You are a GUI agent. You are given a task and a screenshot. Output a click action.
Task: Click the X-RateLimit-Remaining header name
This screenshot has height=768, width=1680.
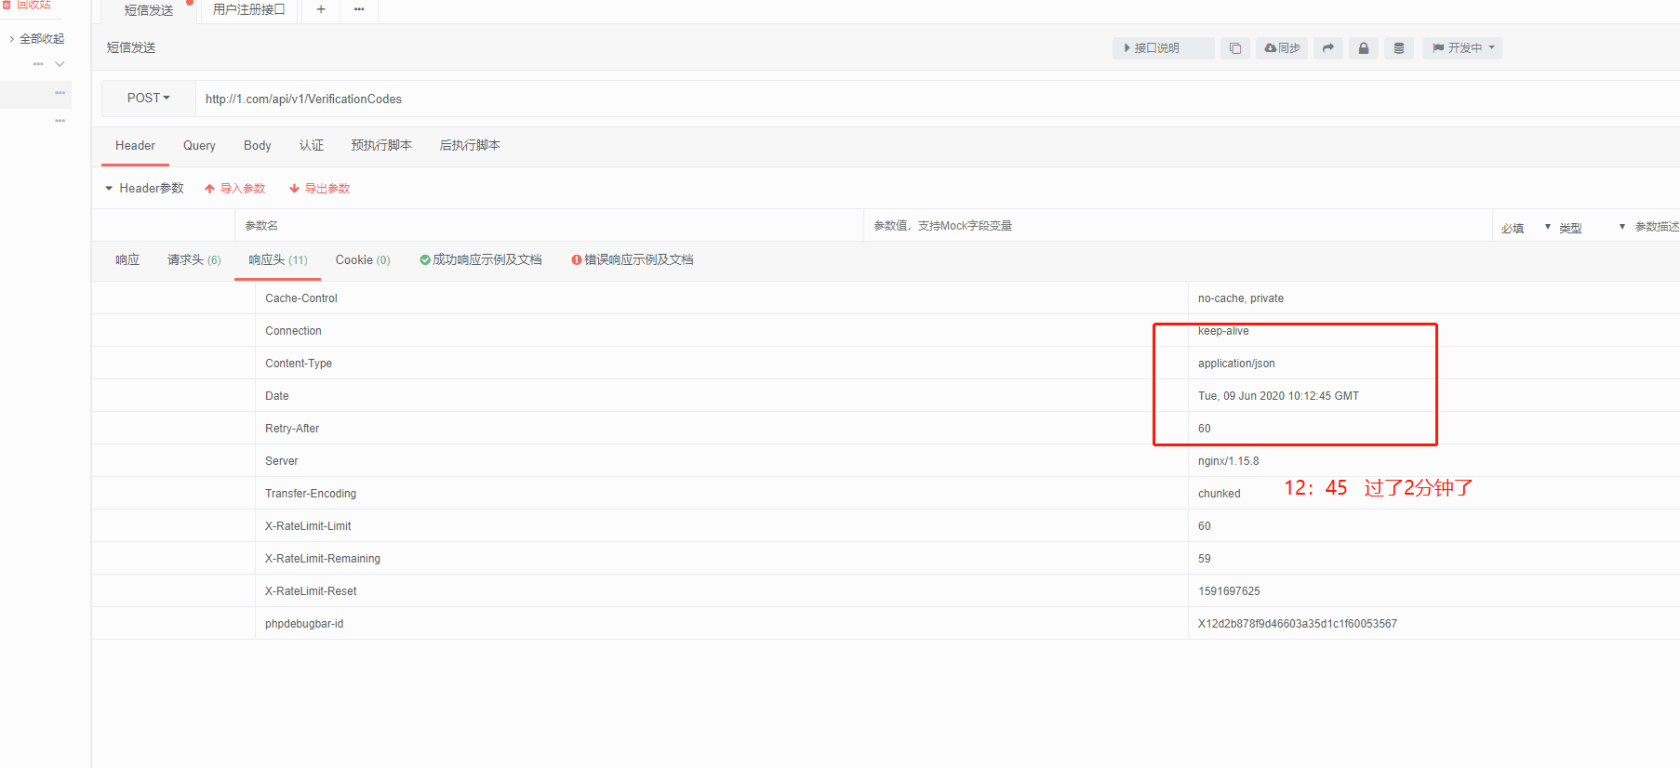tap(322, 558)
